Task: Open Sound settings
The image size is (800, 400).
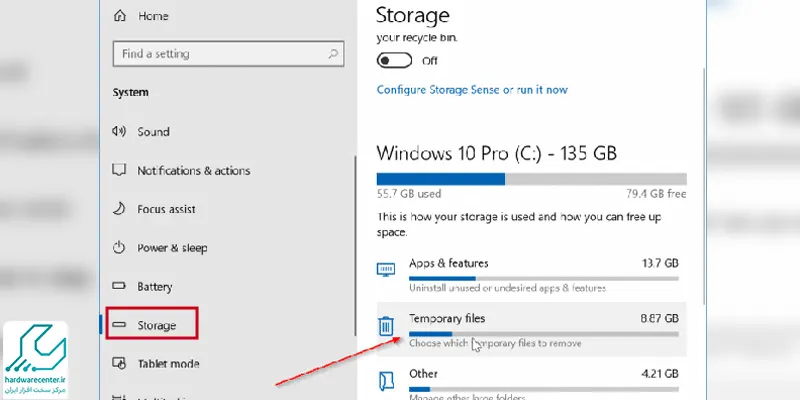Action: coord(153,132)
